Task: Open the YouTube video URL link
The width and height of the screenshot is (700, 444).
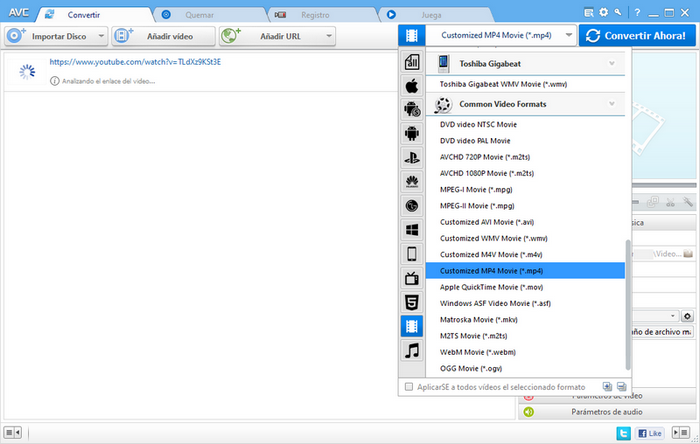Action: pyautogui.click(x=135, y=62)
